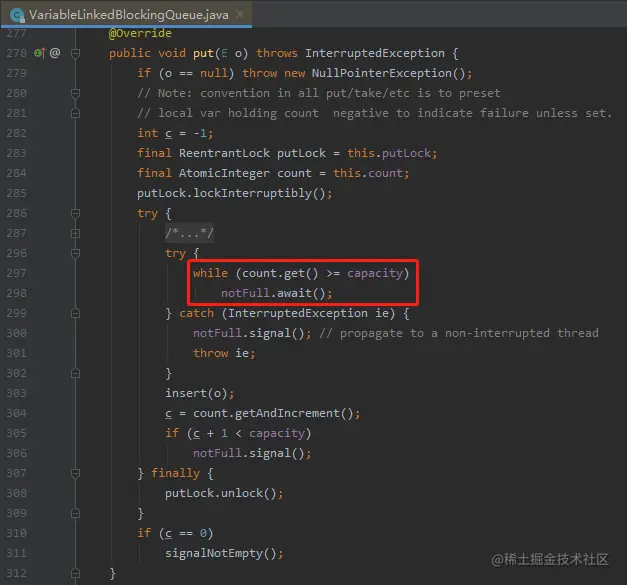Click the @Override annotation
Image resolution: width=627 pixels, height=585 pixels.
140,33
